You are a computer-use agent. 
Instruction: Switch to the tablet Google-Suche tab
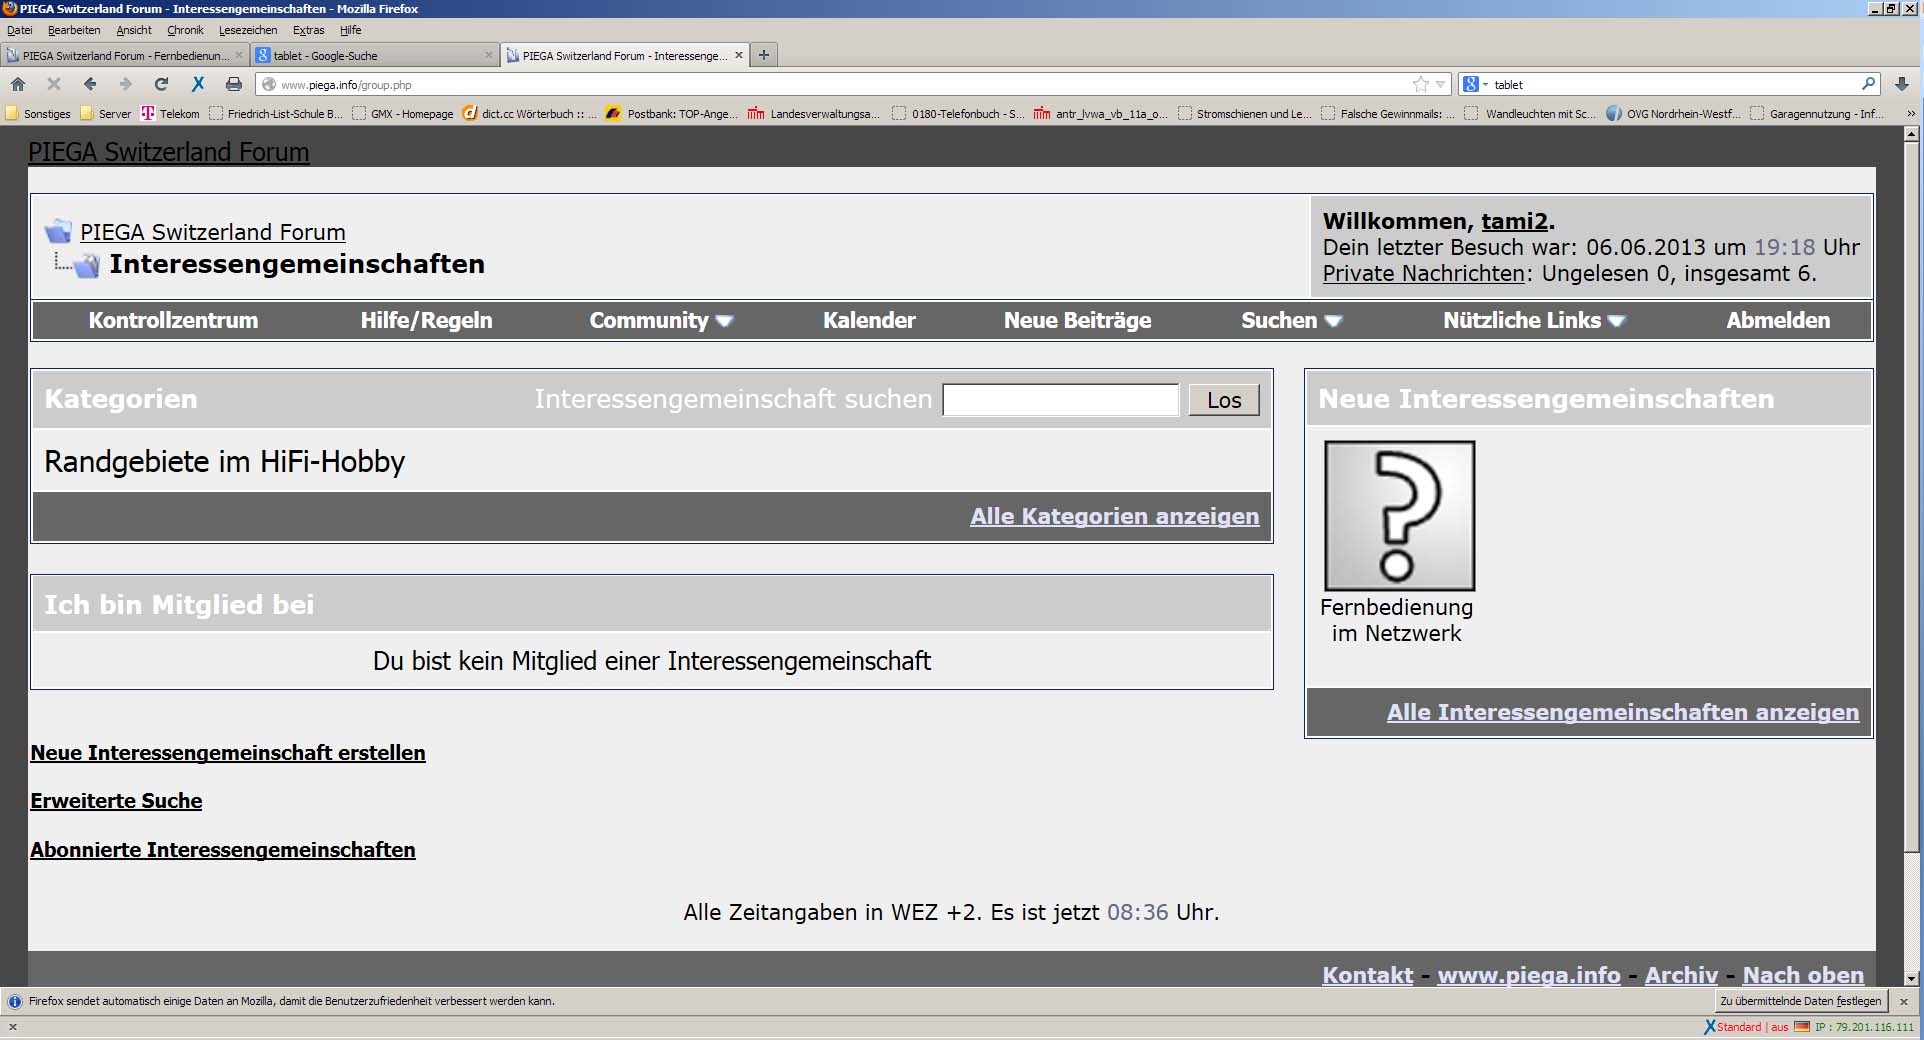370,56
